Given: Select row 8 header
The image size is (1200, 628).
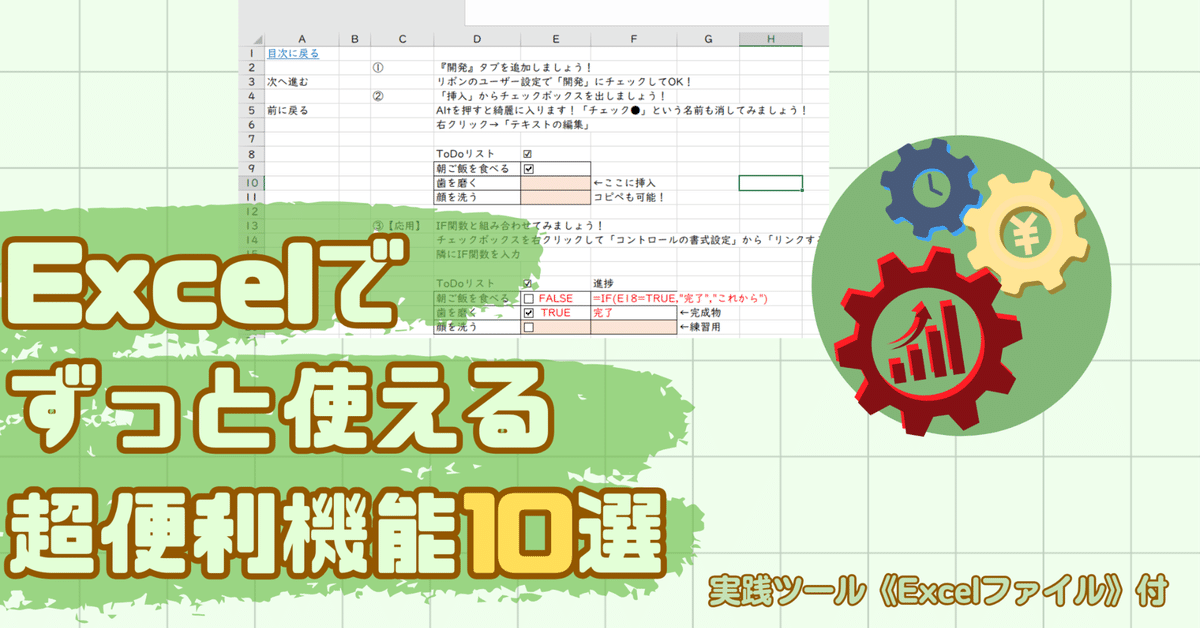Looking at the screenshot, I should (x=252, y=154).
